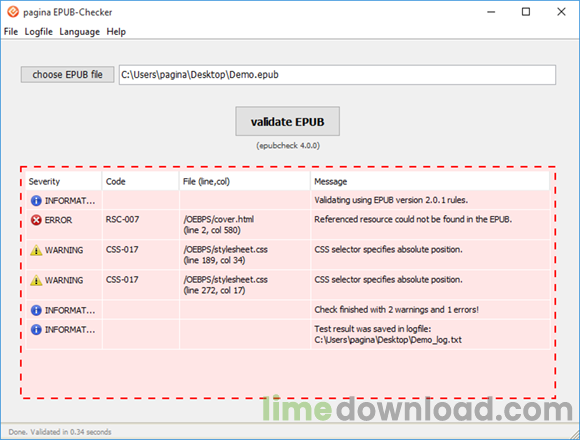The width and height of the screenshot is (580, 440).
Task: Click the 'Done. Validated in 0.34 seconds' status text
Action: click(60, 432)
